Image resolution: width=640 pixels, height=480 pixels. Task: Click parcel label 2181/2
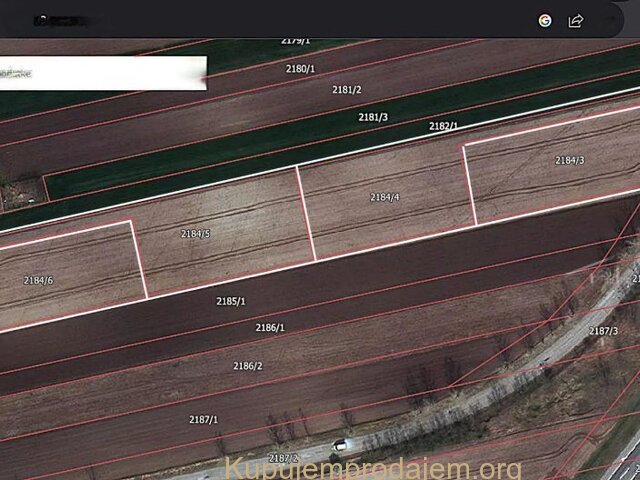tap(346, 90)
